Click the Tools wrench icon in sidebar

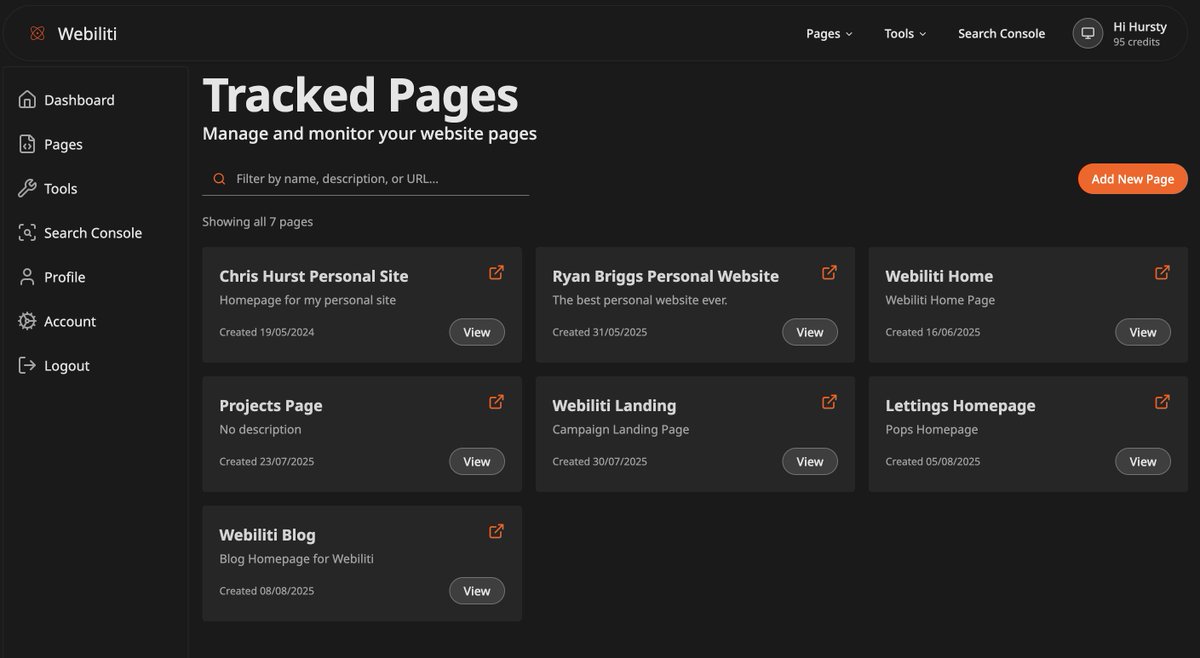tap(27, 188)
